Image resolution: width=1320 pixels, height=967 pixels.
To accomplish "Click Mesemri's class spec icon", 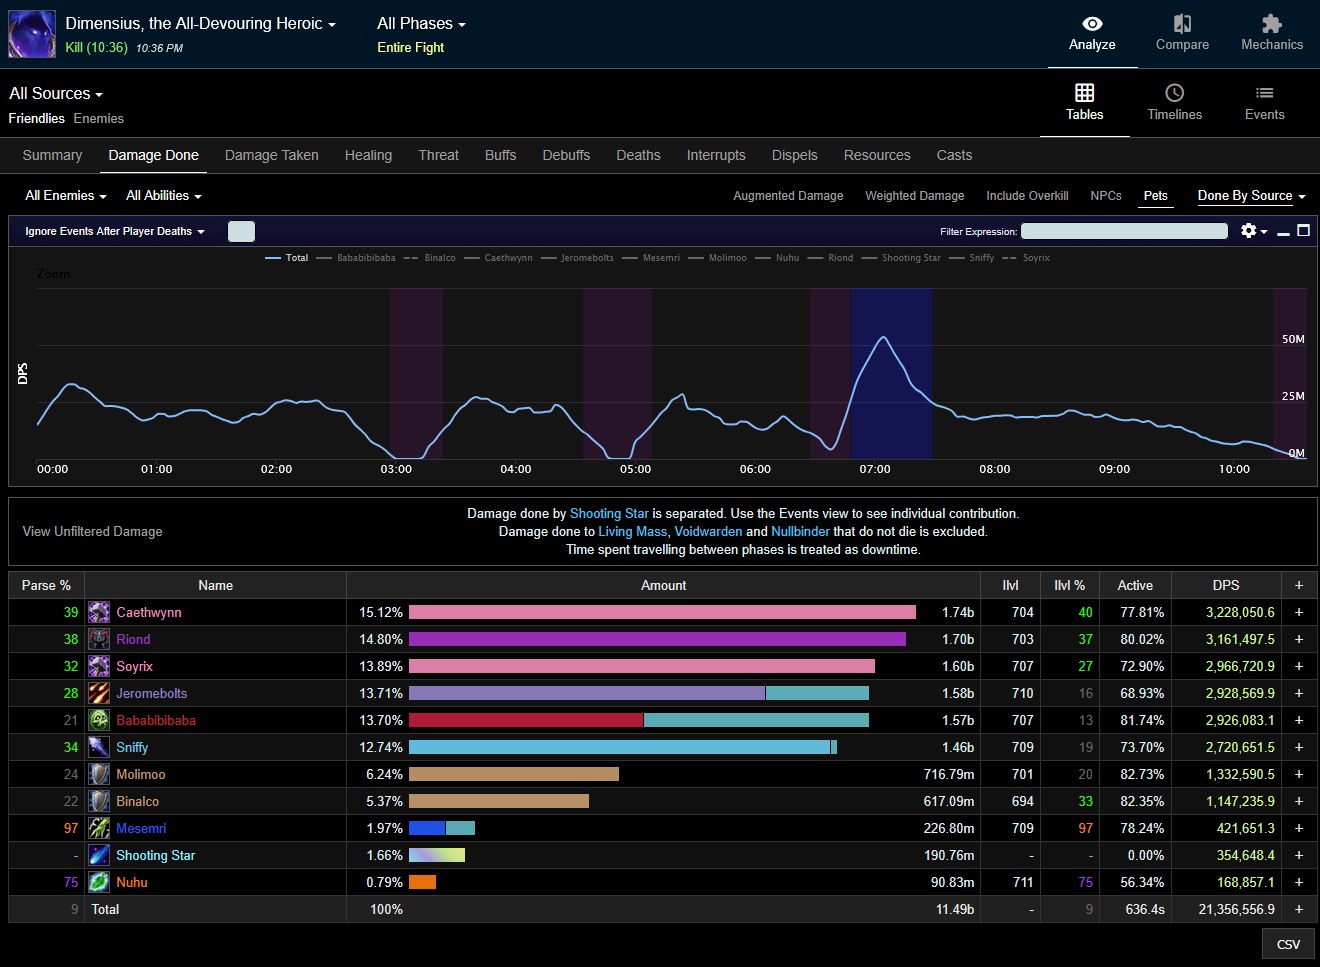I will pos(99,828).
